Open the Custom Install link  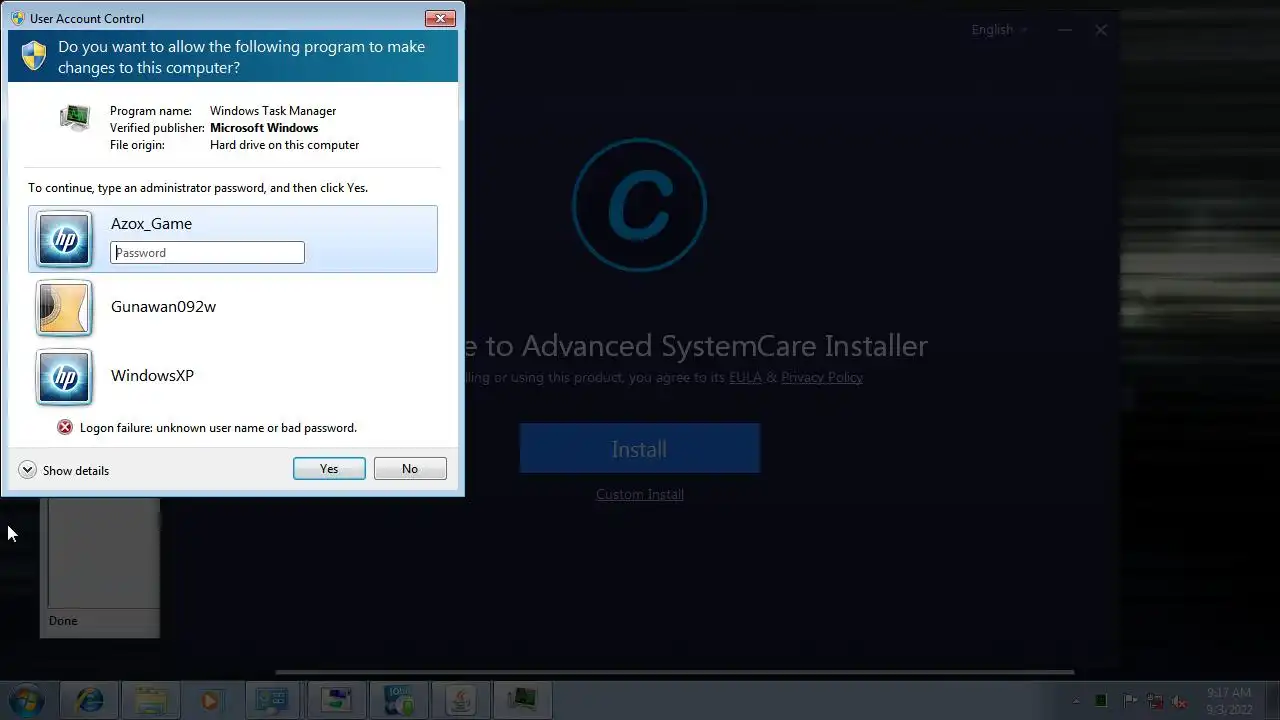coord(640,494)
